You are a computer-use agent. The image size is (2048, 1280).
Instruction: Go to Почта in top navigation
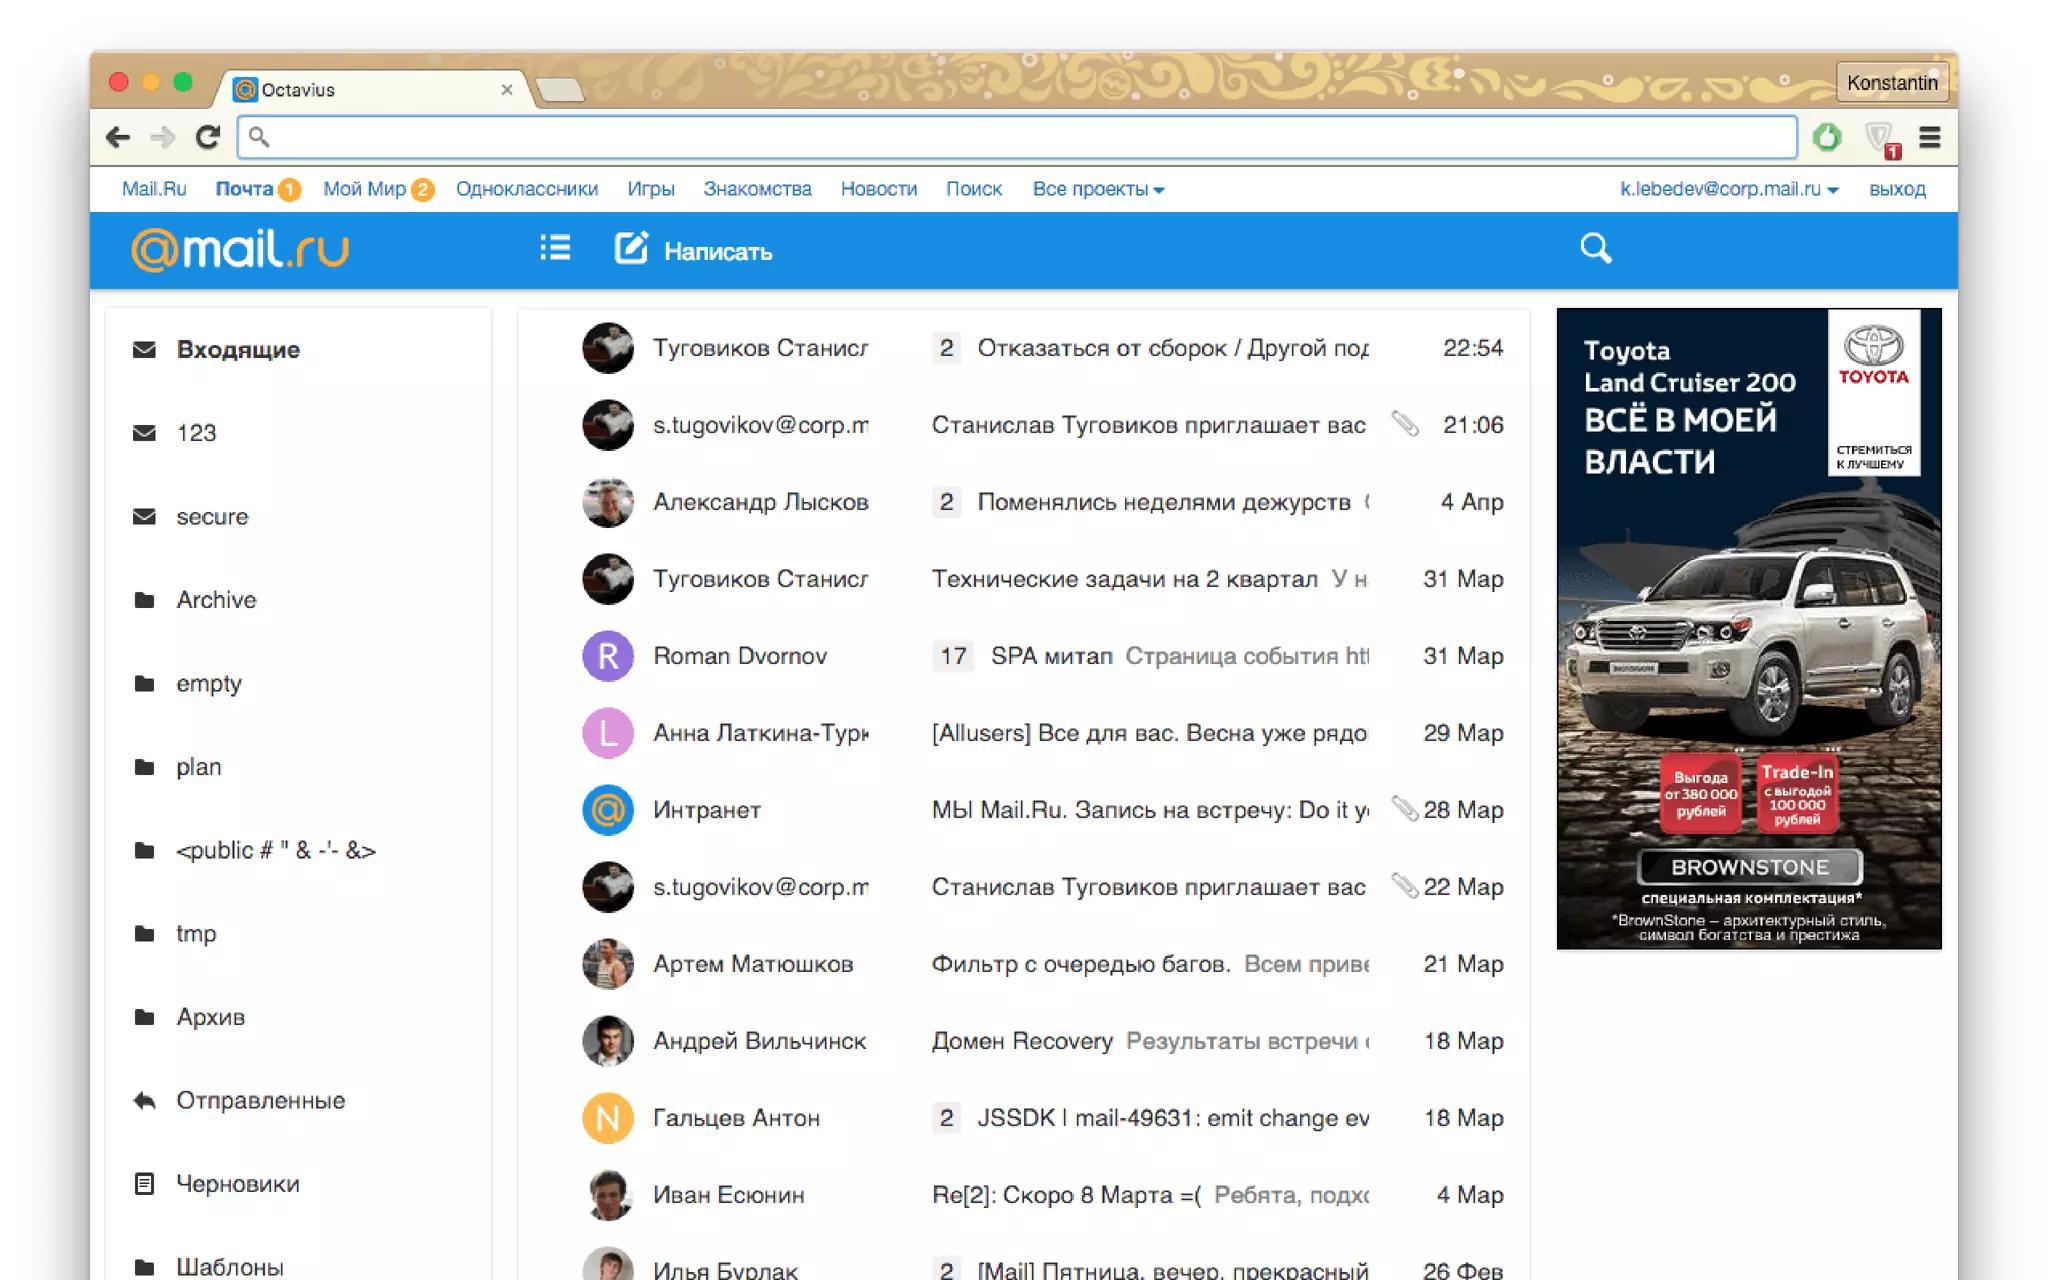tap(245, 189)
